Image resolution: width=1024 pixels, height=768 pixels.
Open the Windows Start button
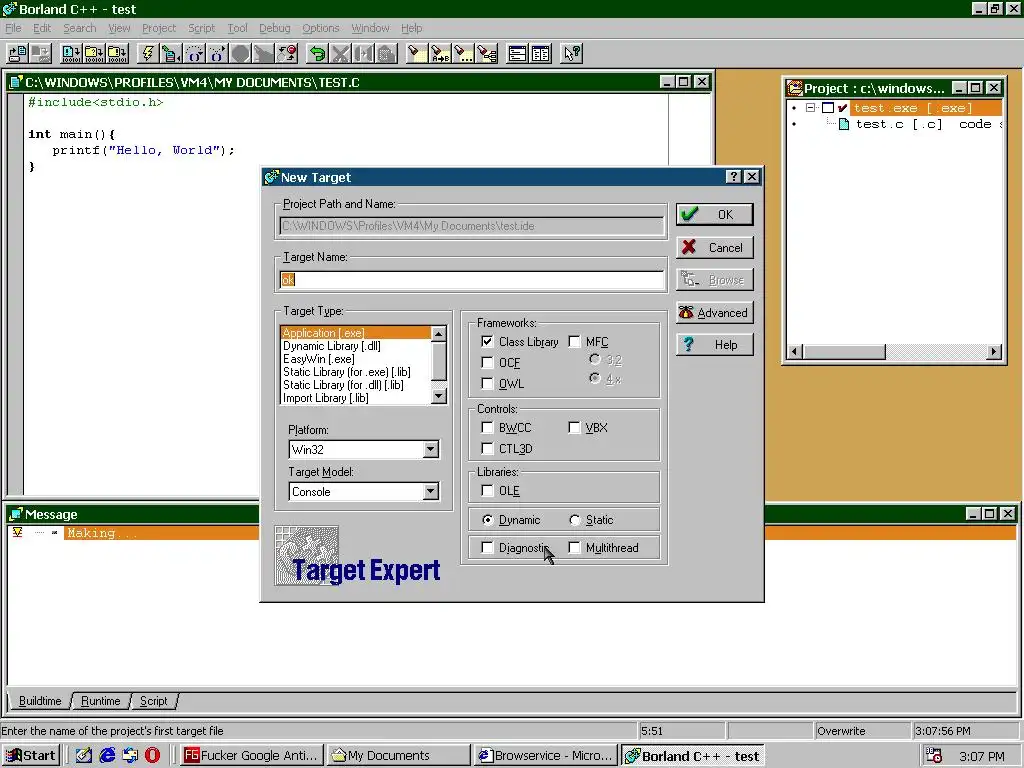[31, 756]
